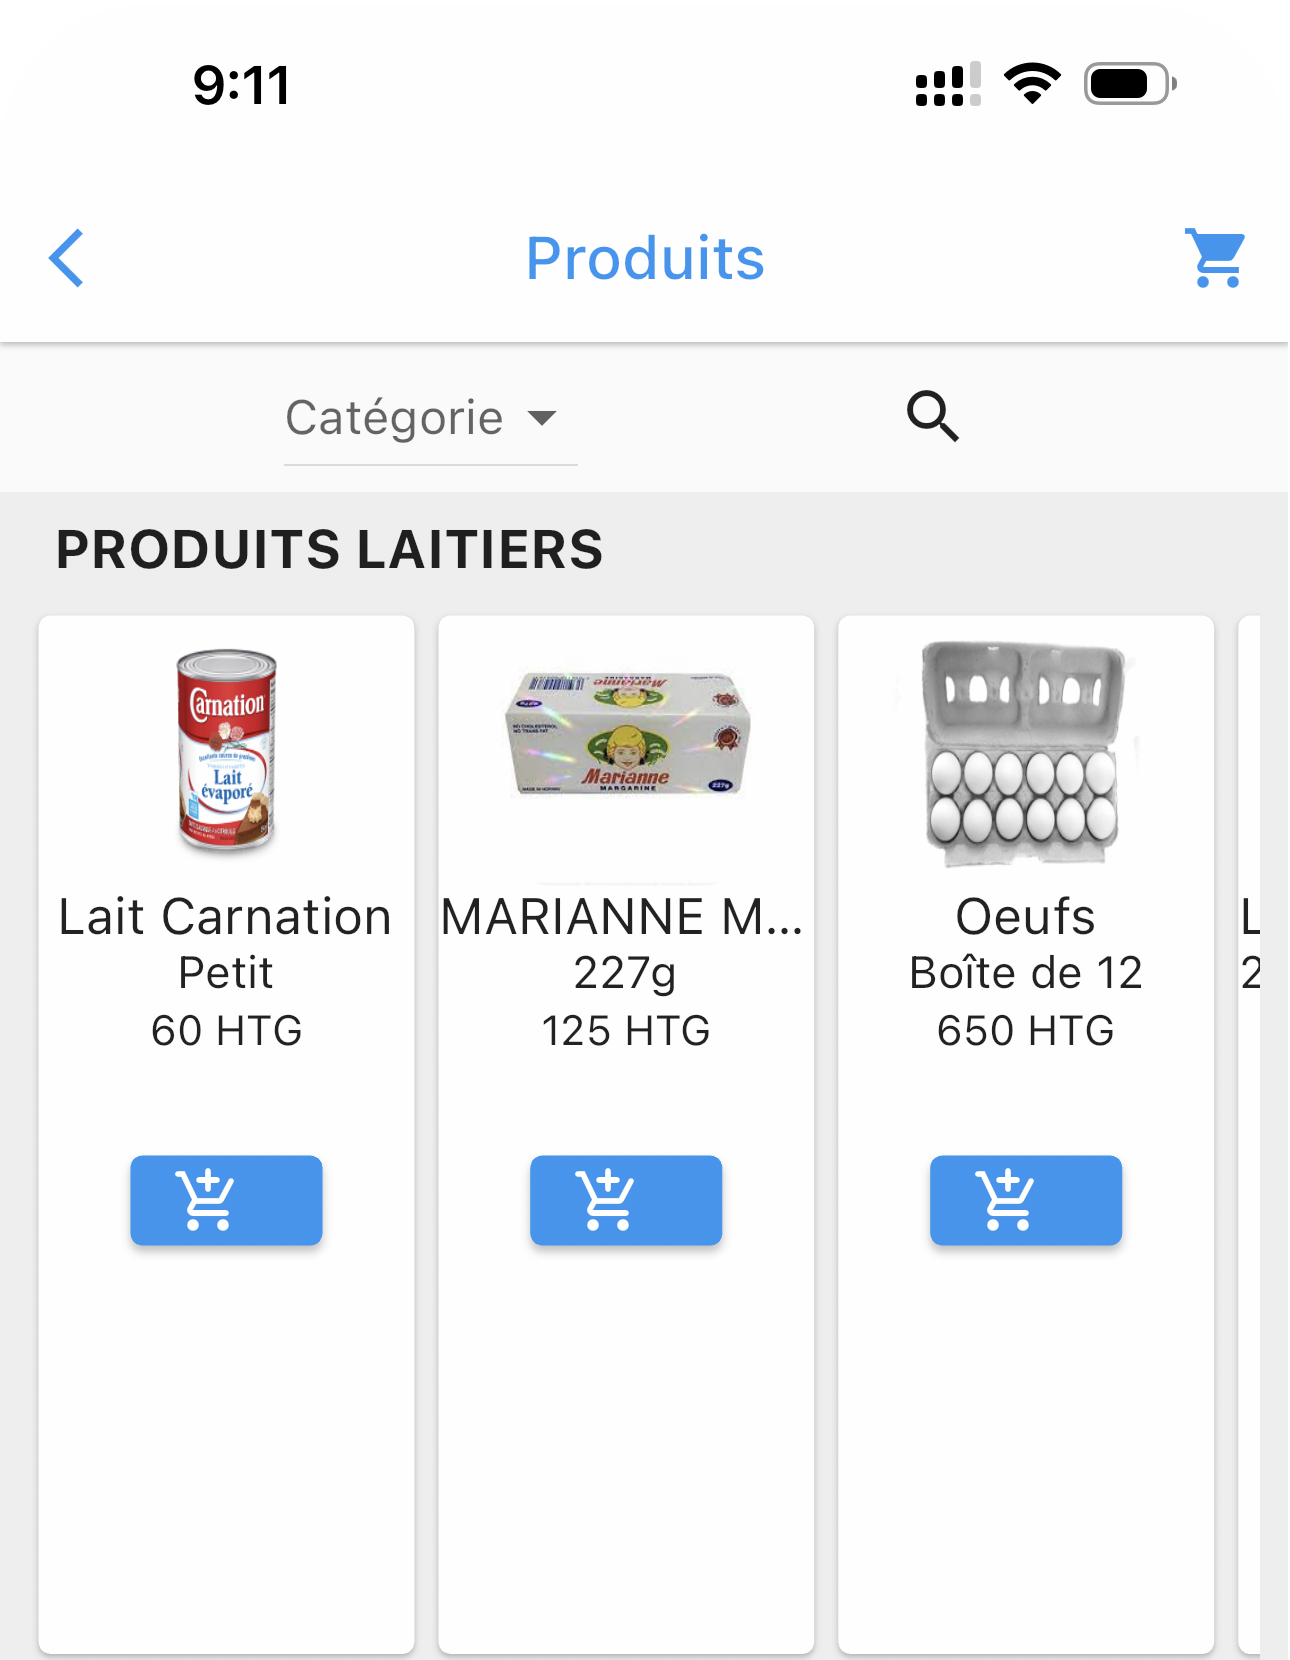Screen dimensions: 1290x1660
Task: Tap the search magnifier icon
Action: [933, 416]
